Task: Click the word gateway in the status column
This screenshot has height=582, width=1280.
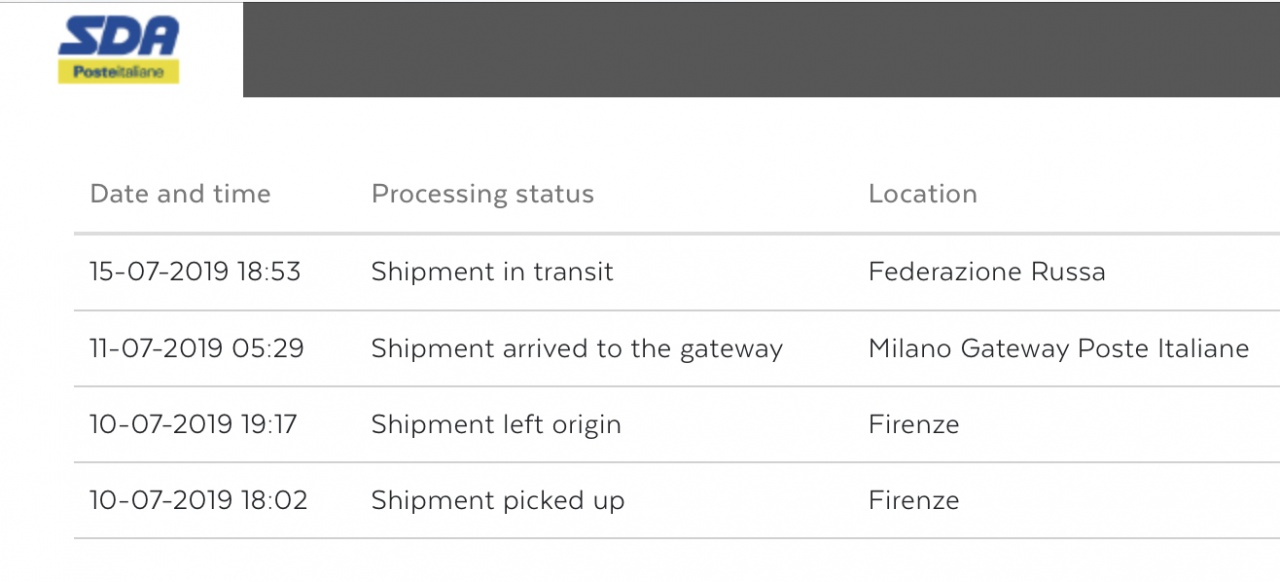Action: pyautogui.click(x=731, y=350)
